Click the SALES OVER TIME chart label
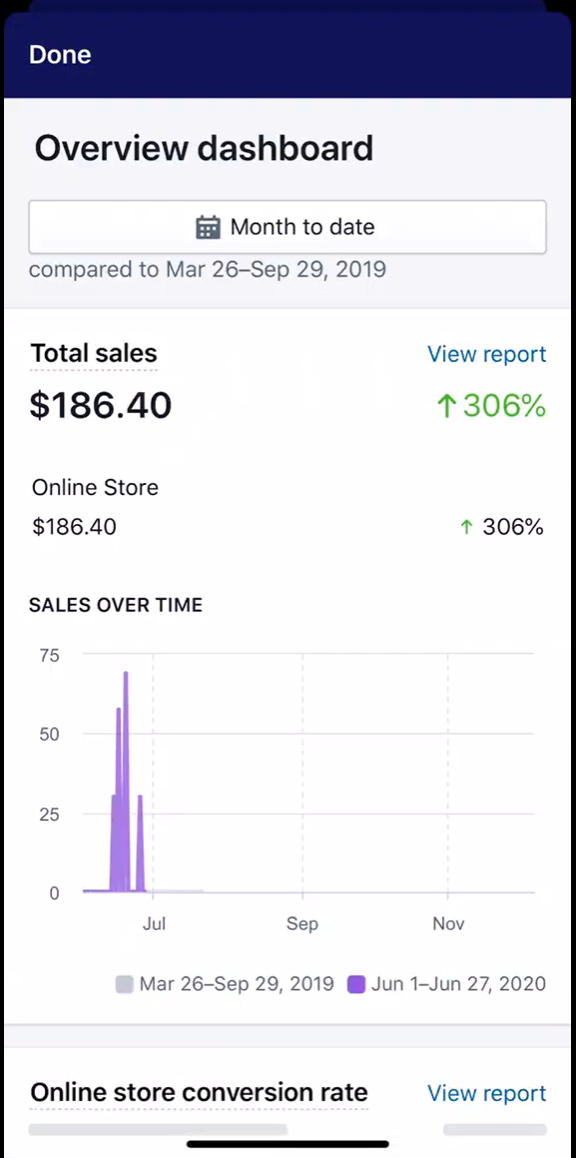Image resolution: width=576 pixels, height=1158 pixels. pos(115,605)
